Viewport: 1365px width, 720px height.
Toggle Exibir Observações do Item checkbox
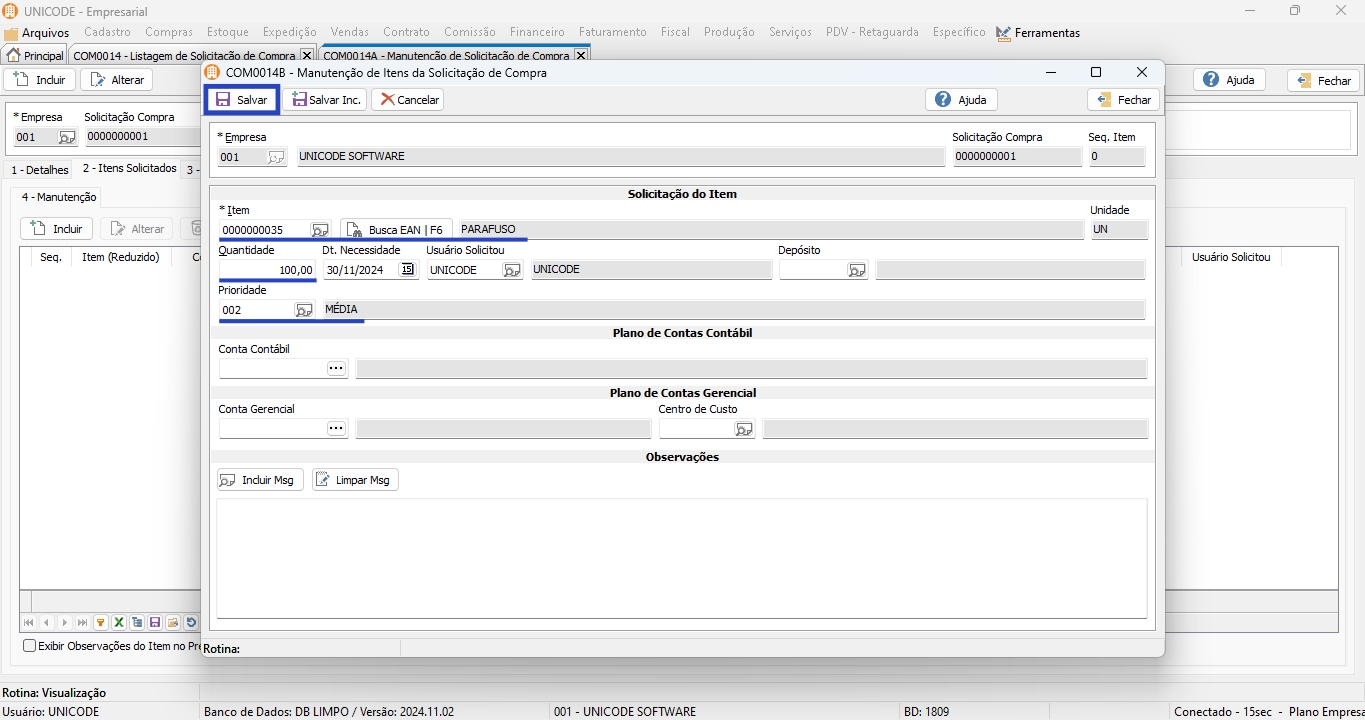pos(29,646)
